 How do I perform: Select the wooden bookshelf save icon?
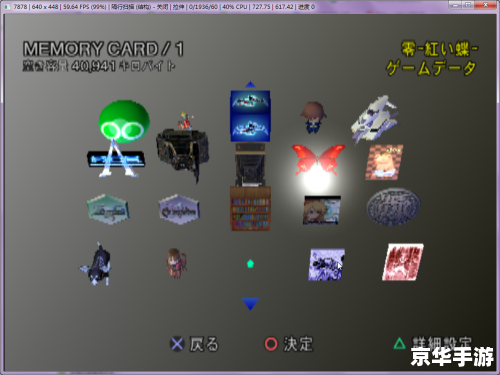(250, 209)
